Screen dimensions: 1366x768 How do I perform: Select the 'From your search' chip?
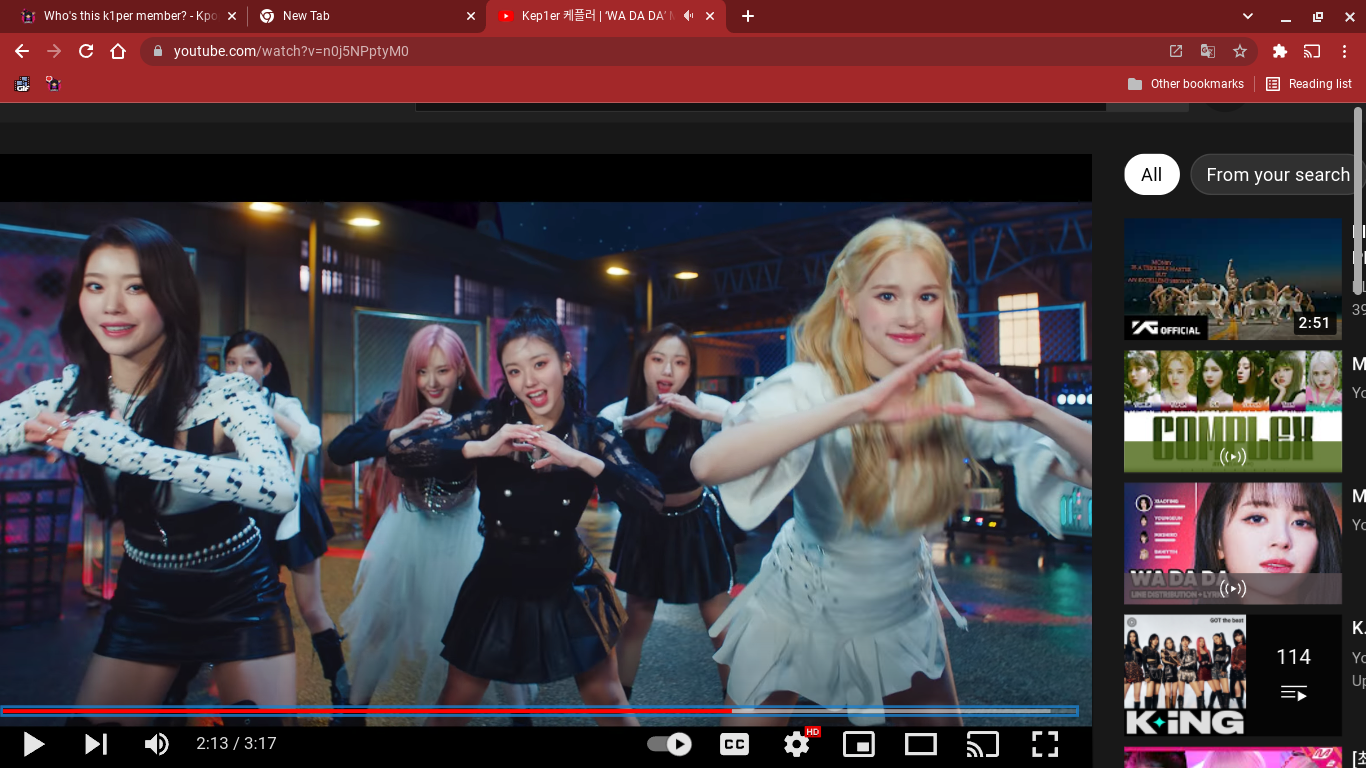[1277, 175]
